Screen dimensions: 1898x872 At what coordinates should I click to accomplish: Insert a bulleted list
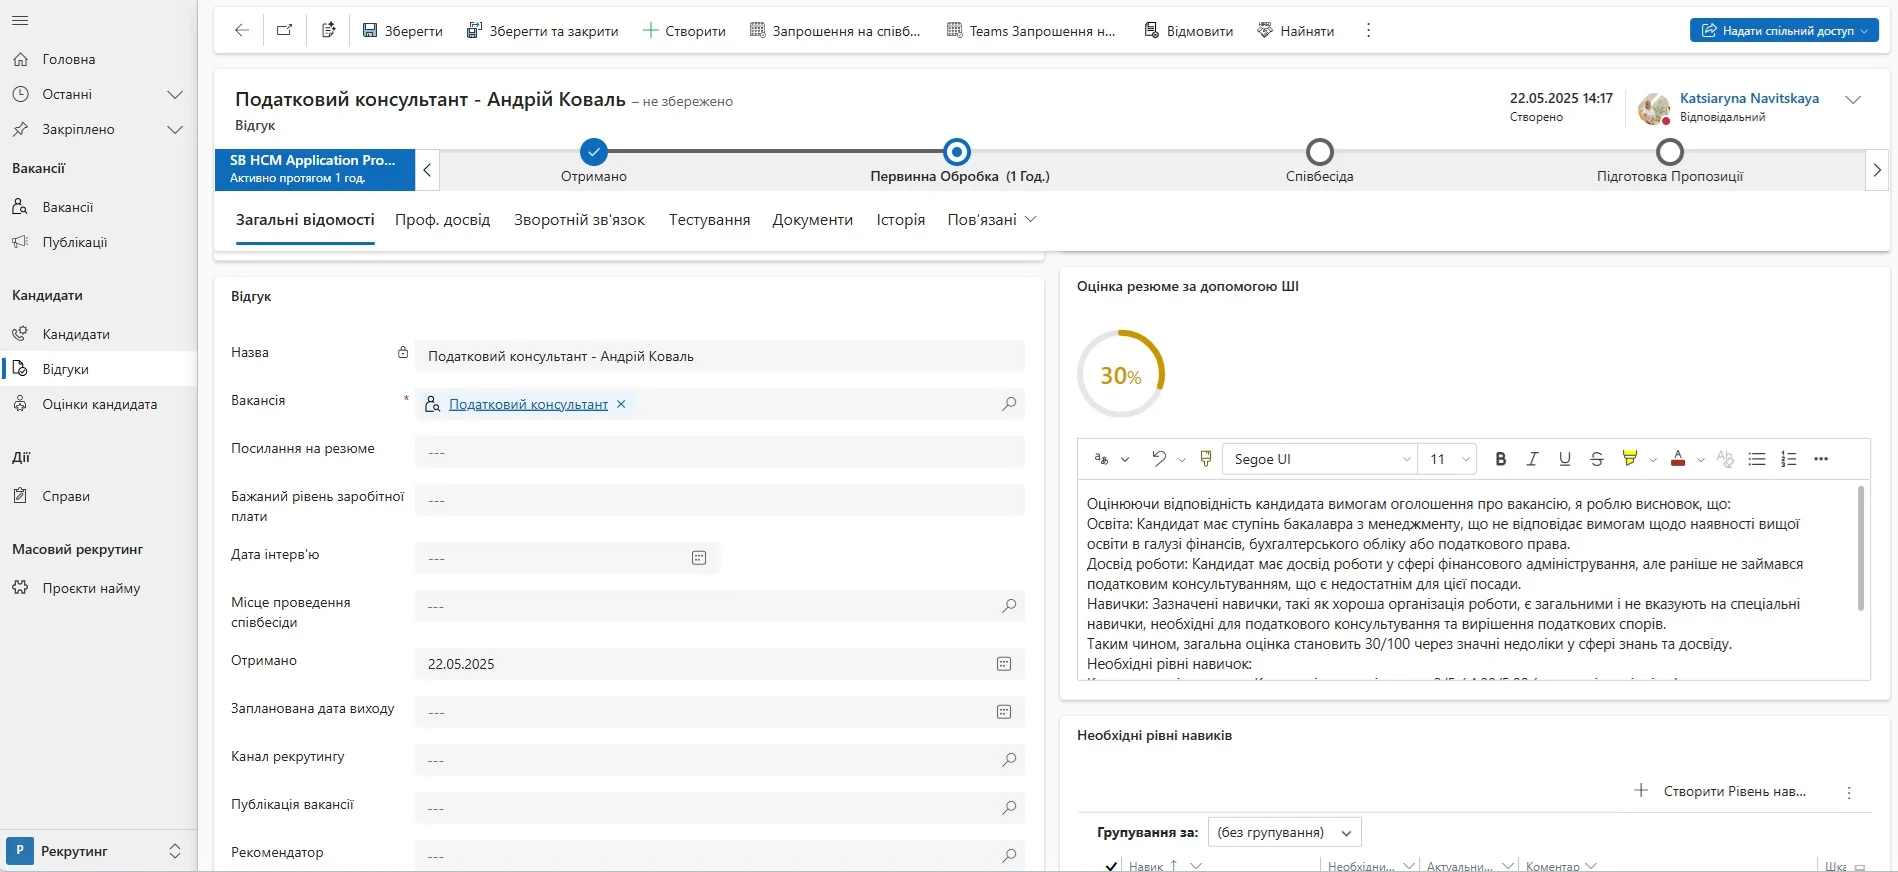[1756, 459]
